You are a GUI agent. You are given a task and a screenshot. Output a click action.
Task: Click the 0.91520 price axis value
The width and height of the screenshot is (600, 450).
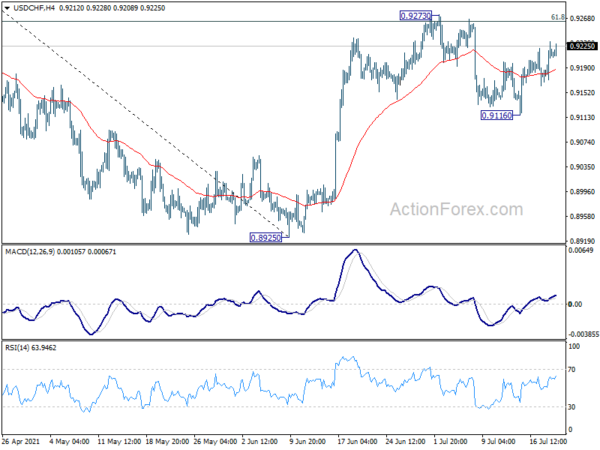pyautogui.click(x=582, y=93)
